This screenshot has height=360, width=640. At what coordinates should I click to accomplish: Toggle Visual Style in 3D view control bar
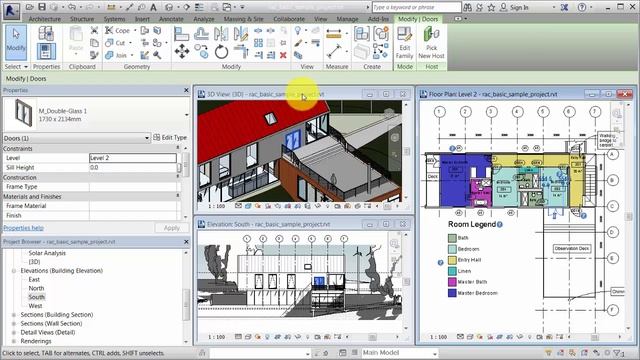pos(248,206)
